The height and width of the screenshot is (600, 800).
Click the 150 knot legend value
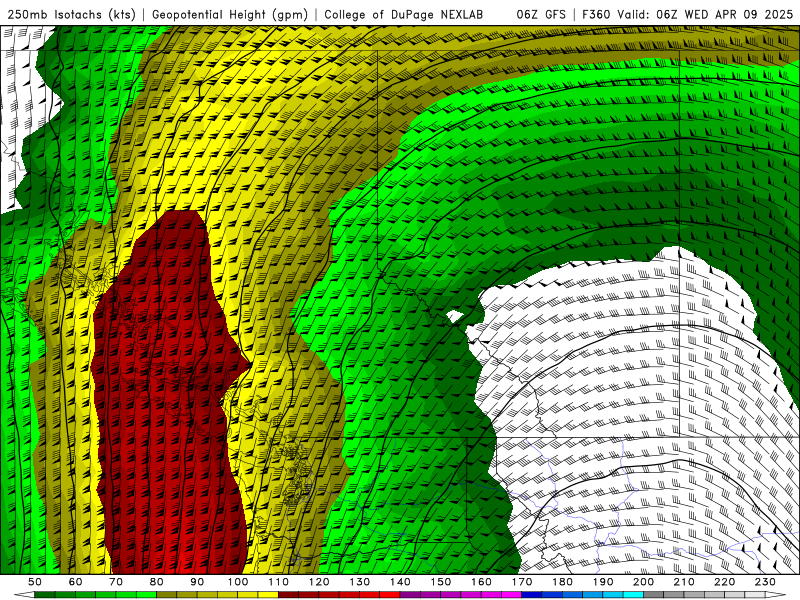click(441, 582)
